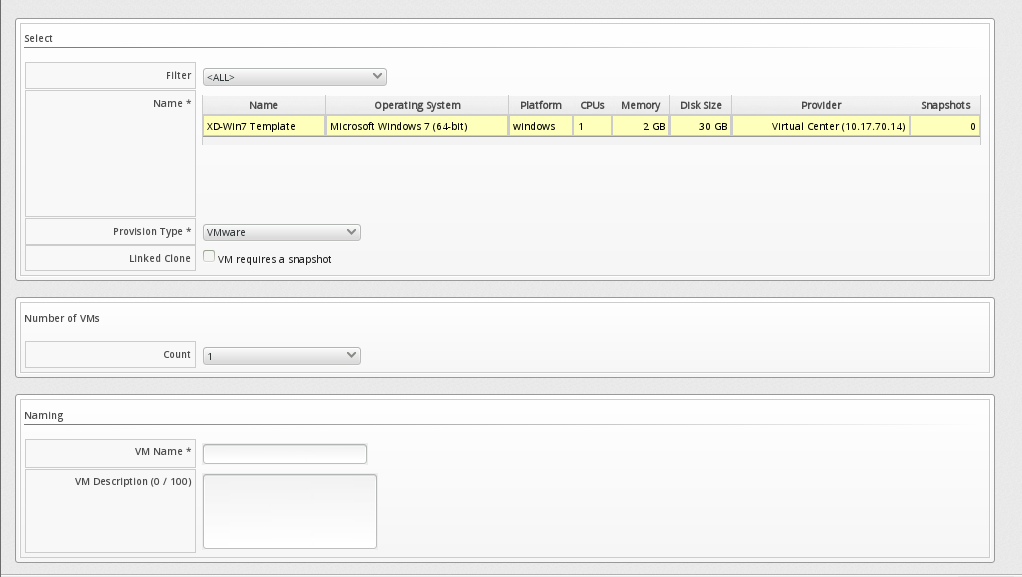Click the Memory column header
Viewport: 1022px width, 577px height.
point(640,105)
